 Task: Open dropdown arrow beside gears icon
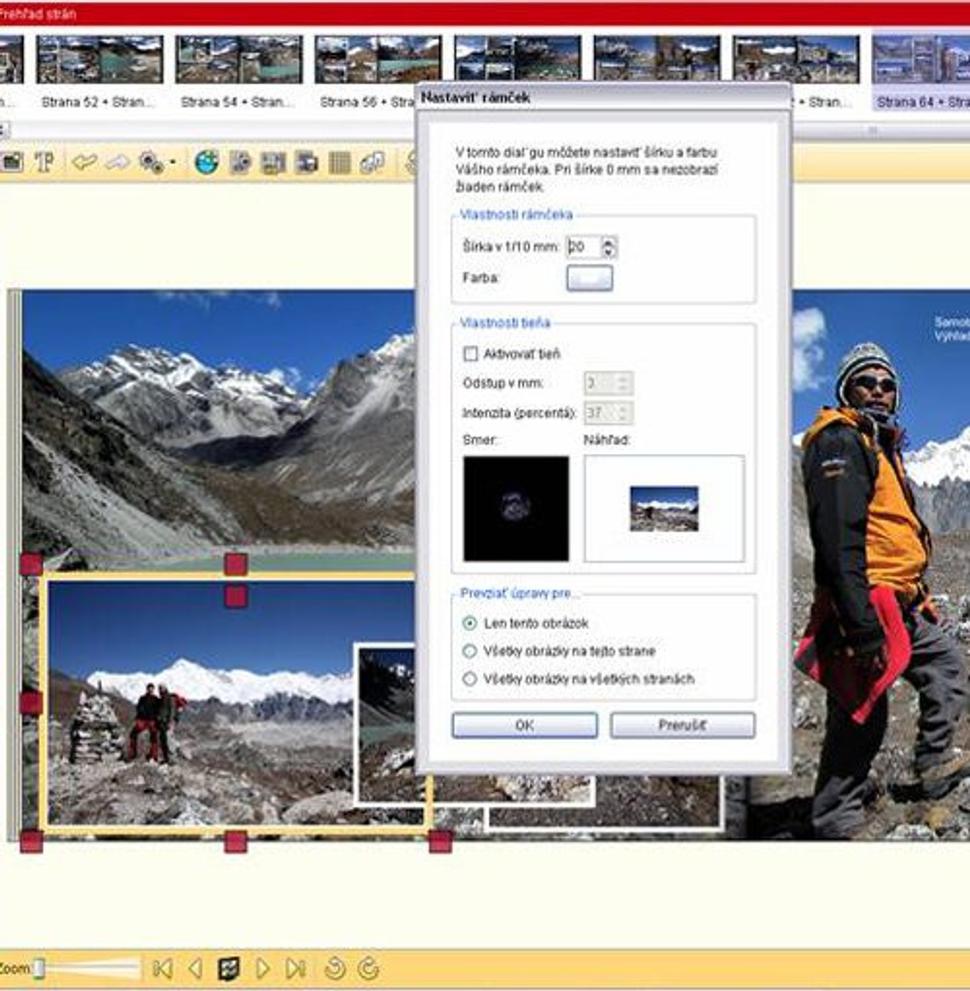(173, 162)
